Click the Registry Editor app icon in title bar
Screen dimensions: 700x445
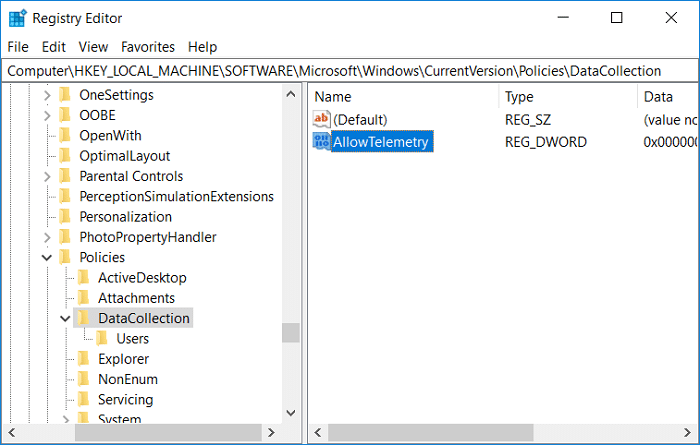point(17,18)
